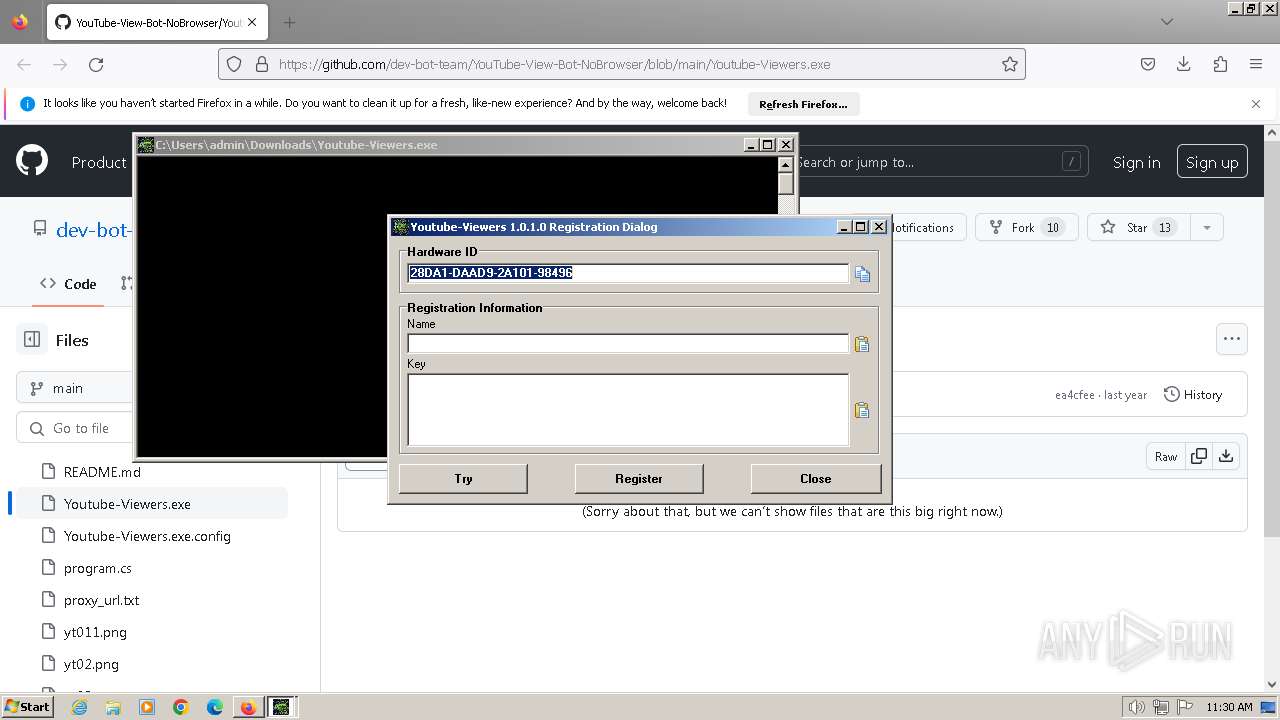Click the Refresh Firefox button
The height and width of the screenshot is (720, 1280).
[x=803, y=104]
